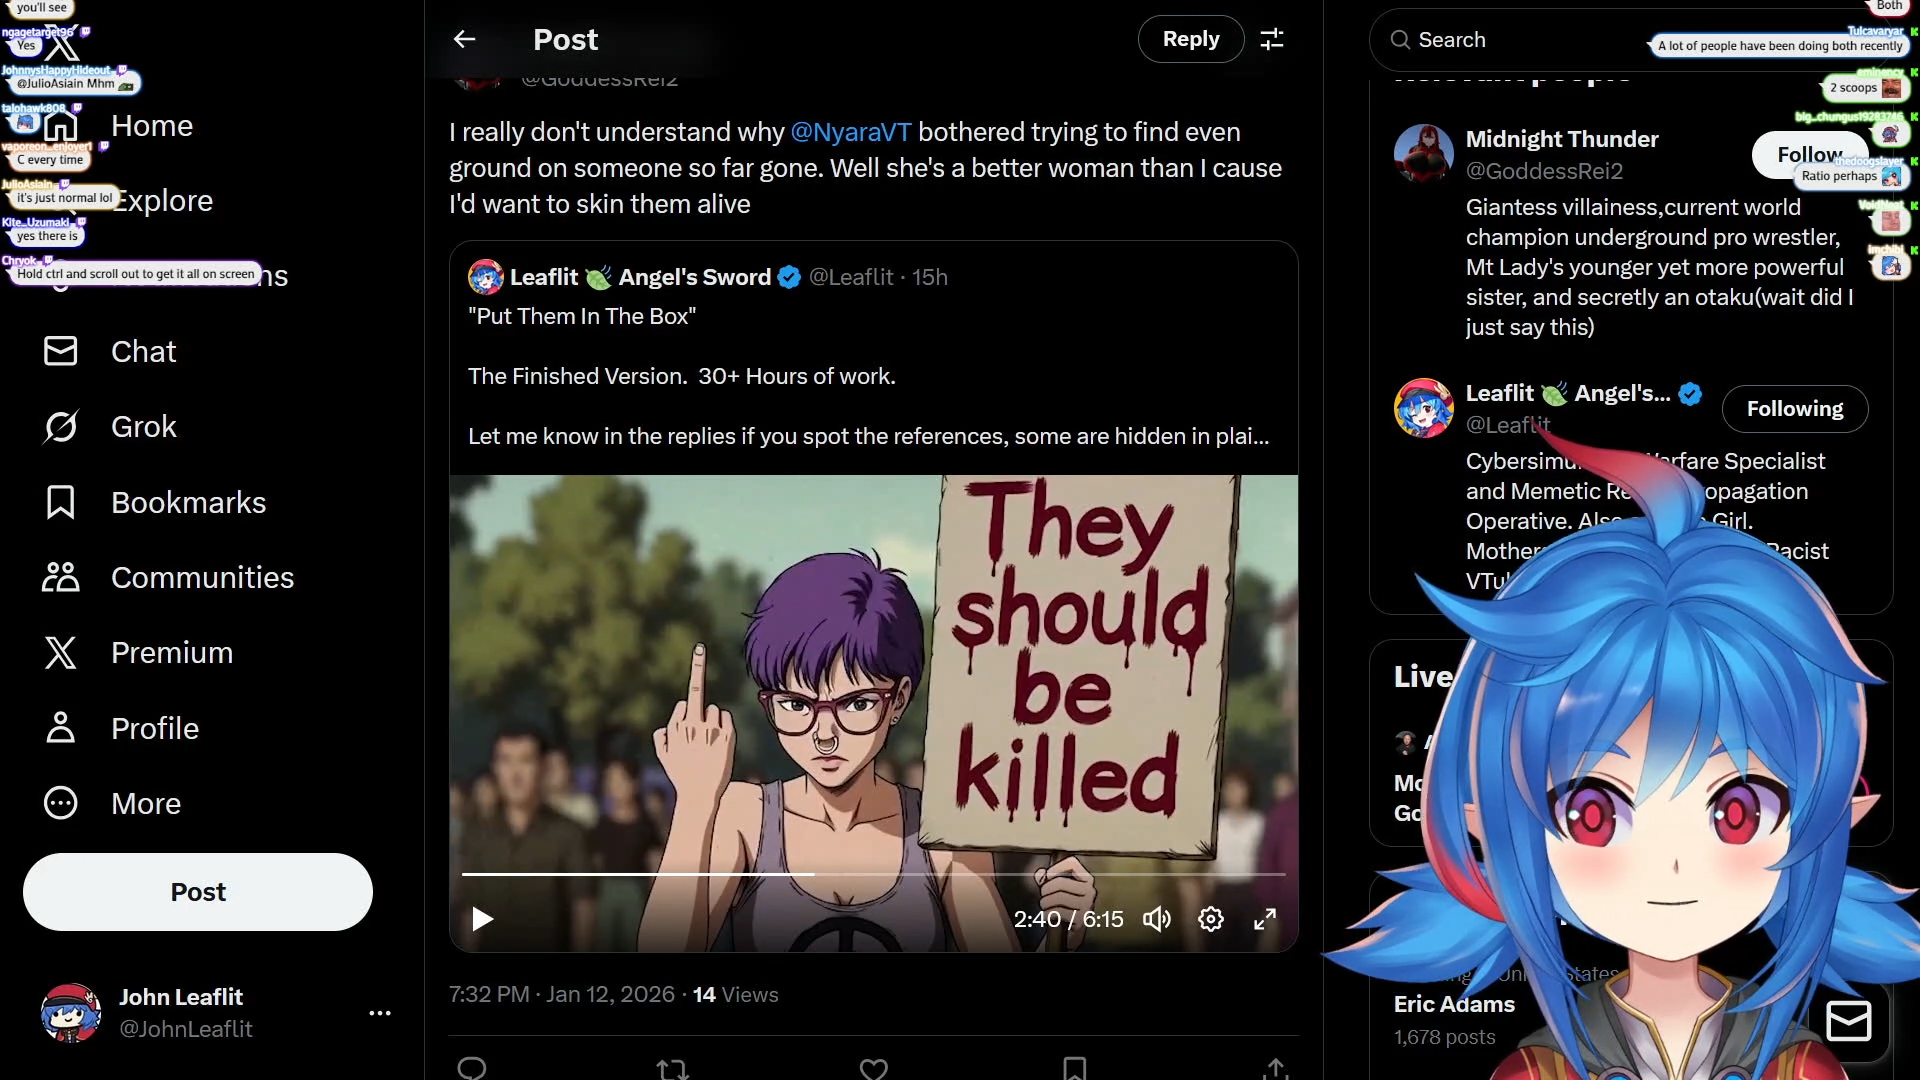Open the reply sorting filter icon

pos(1272,39)
